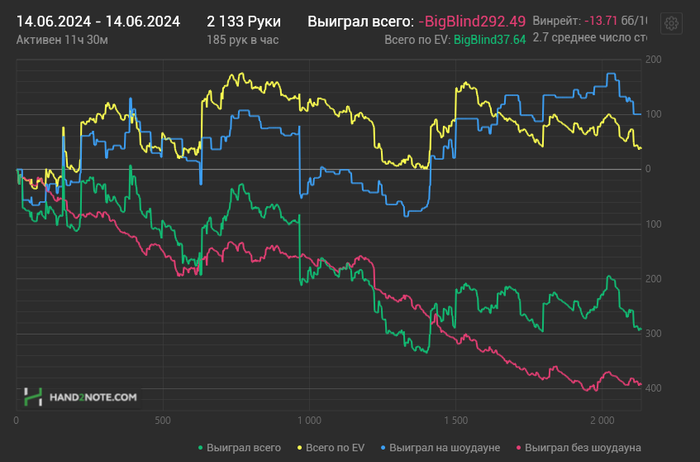Click the x-axis label '1 500'

[456, 420]
